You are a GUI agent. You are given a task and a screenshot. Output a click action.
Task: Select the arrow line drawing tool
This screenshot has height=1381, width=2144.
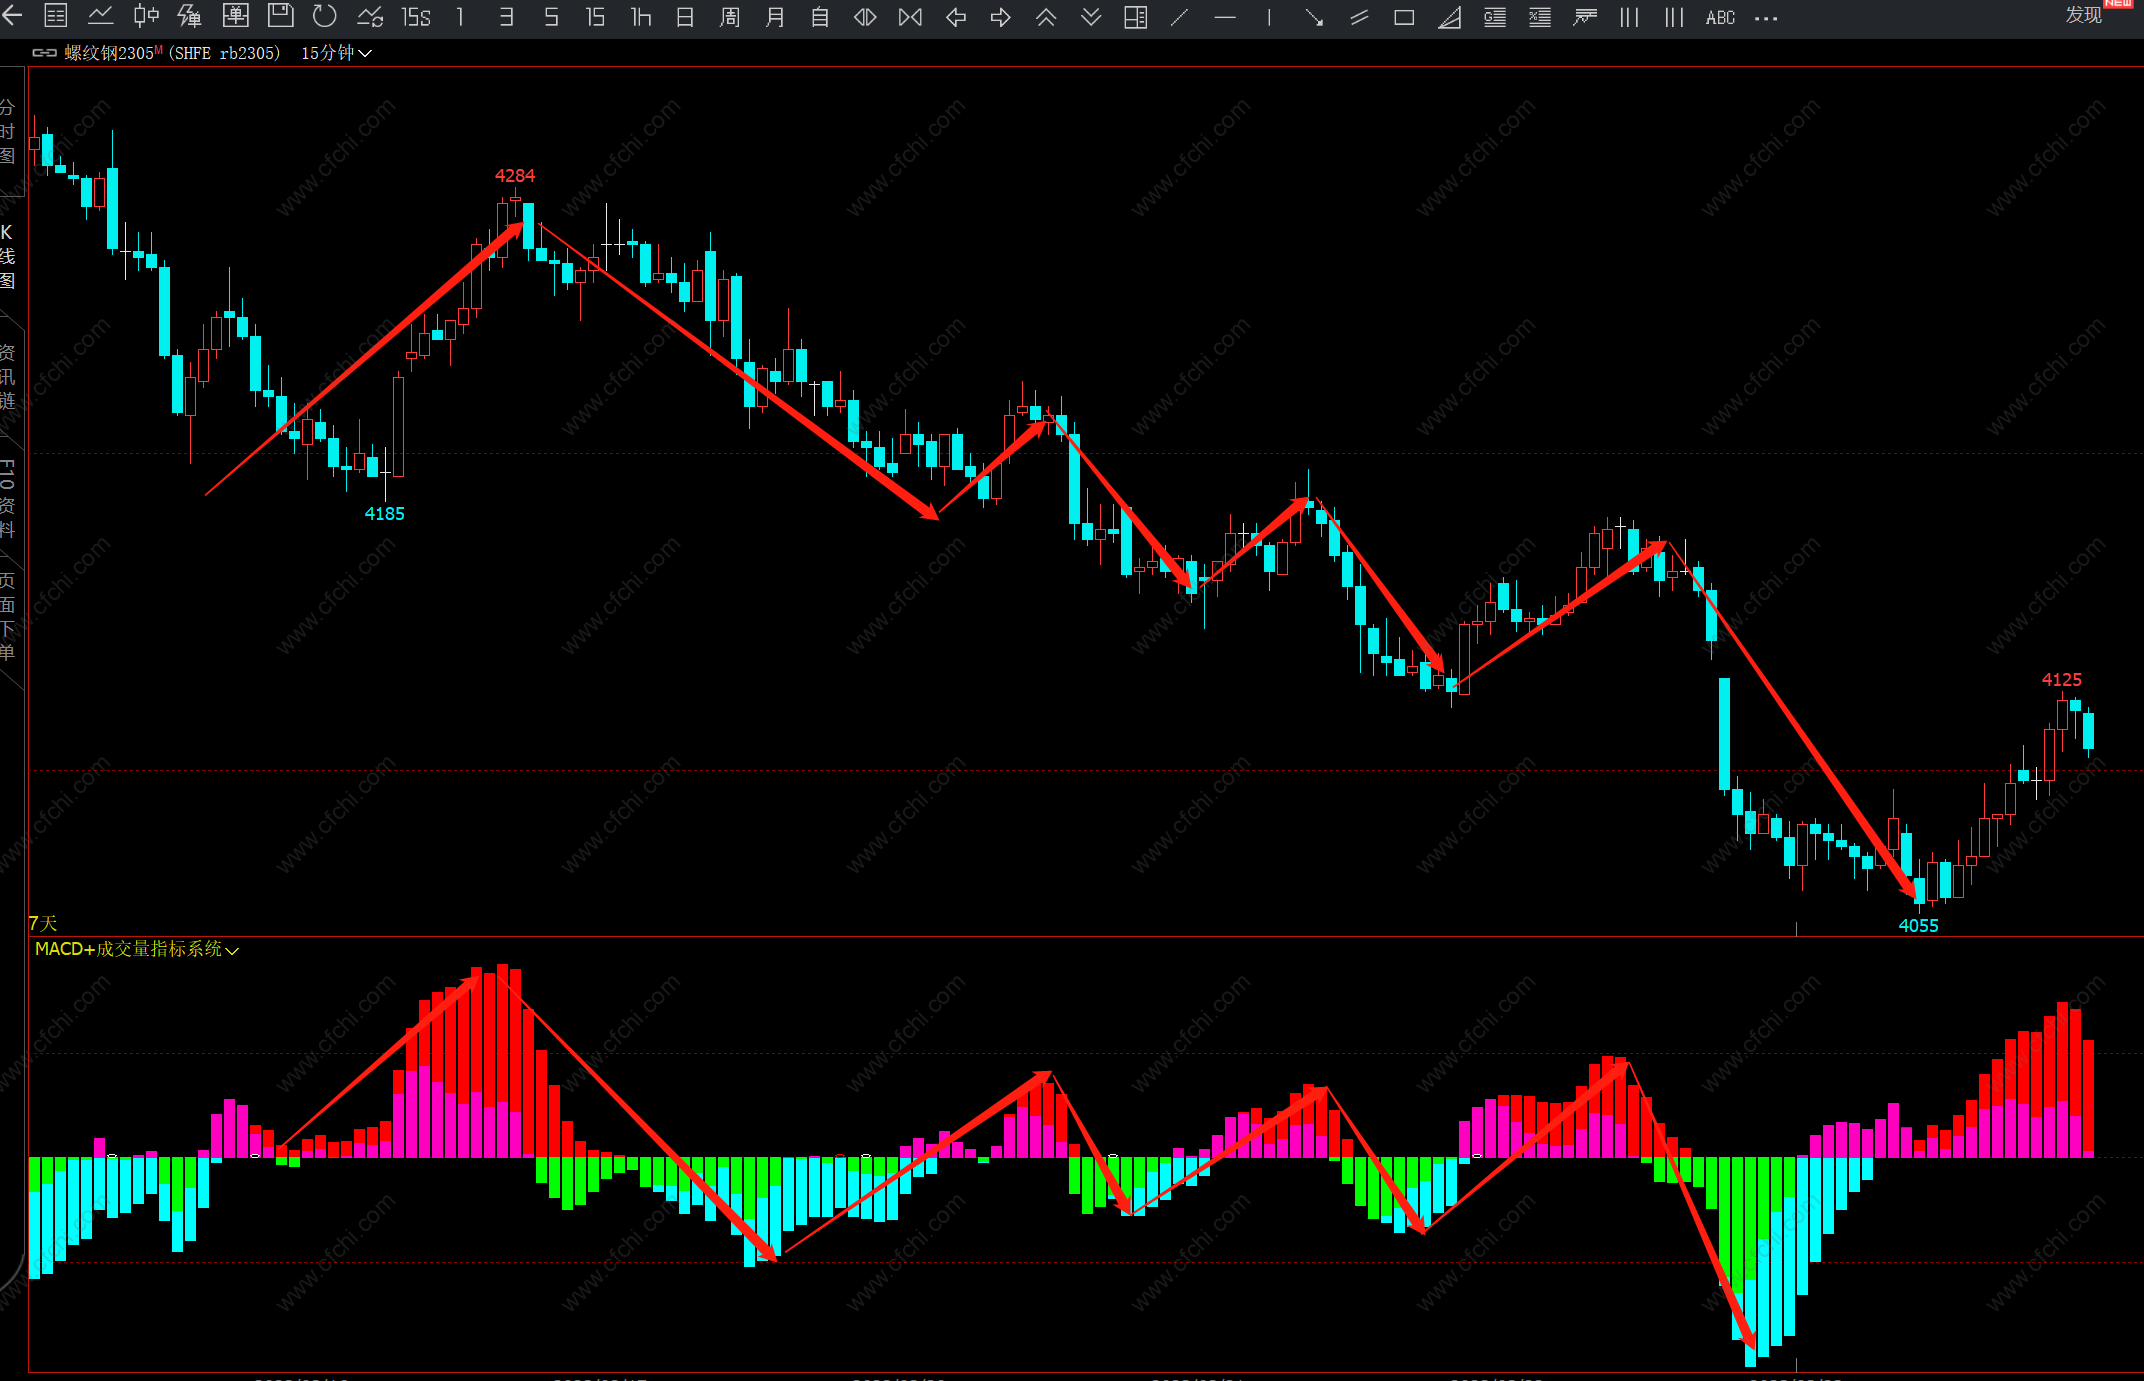point(1314,17)
